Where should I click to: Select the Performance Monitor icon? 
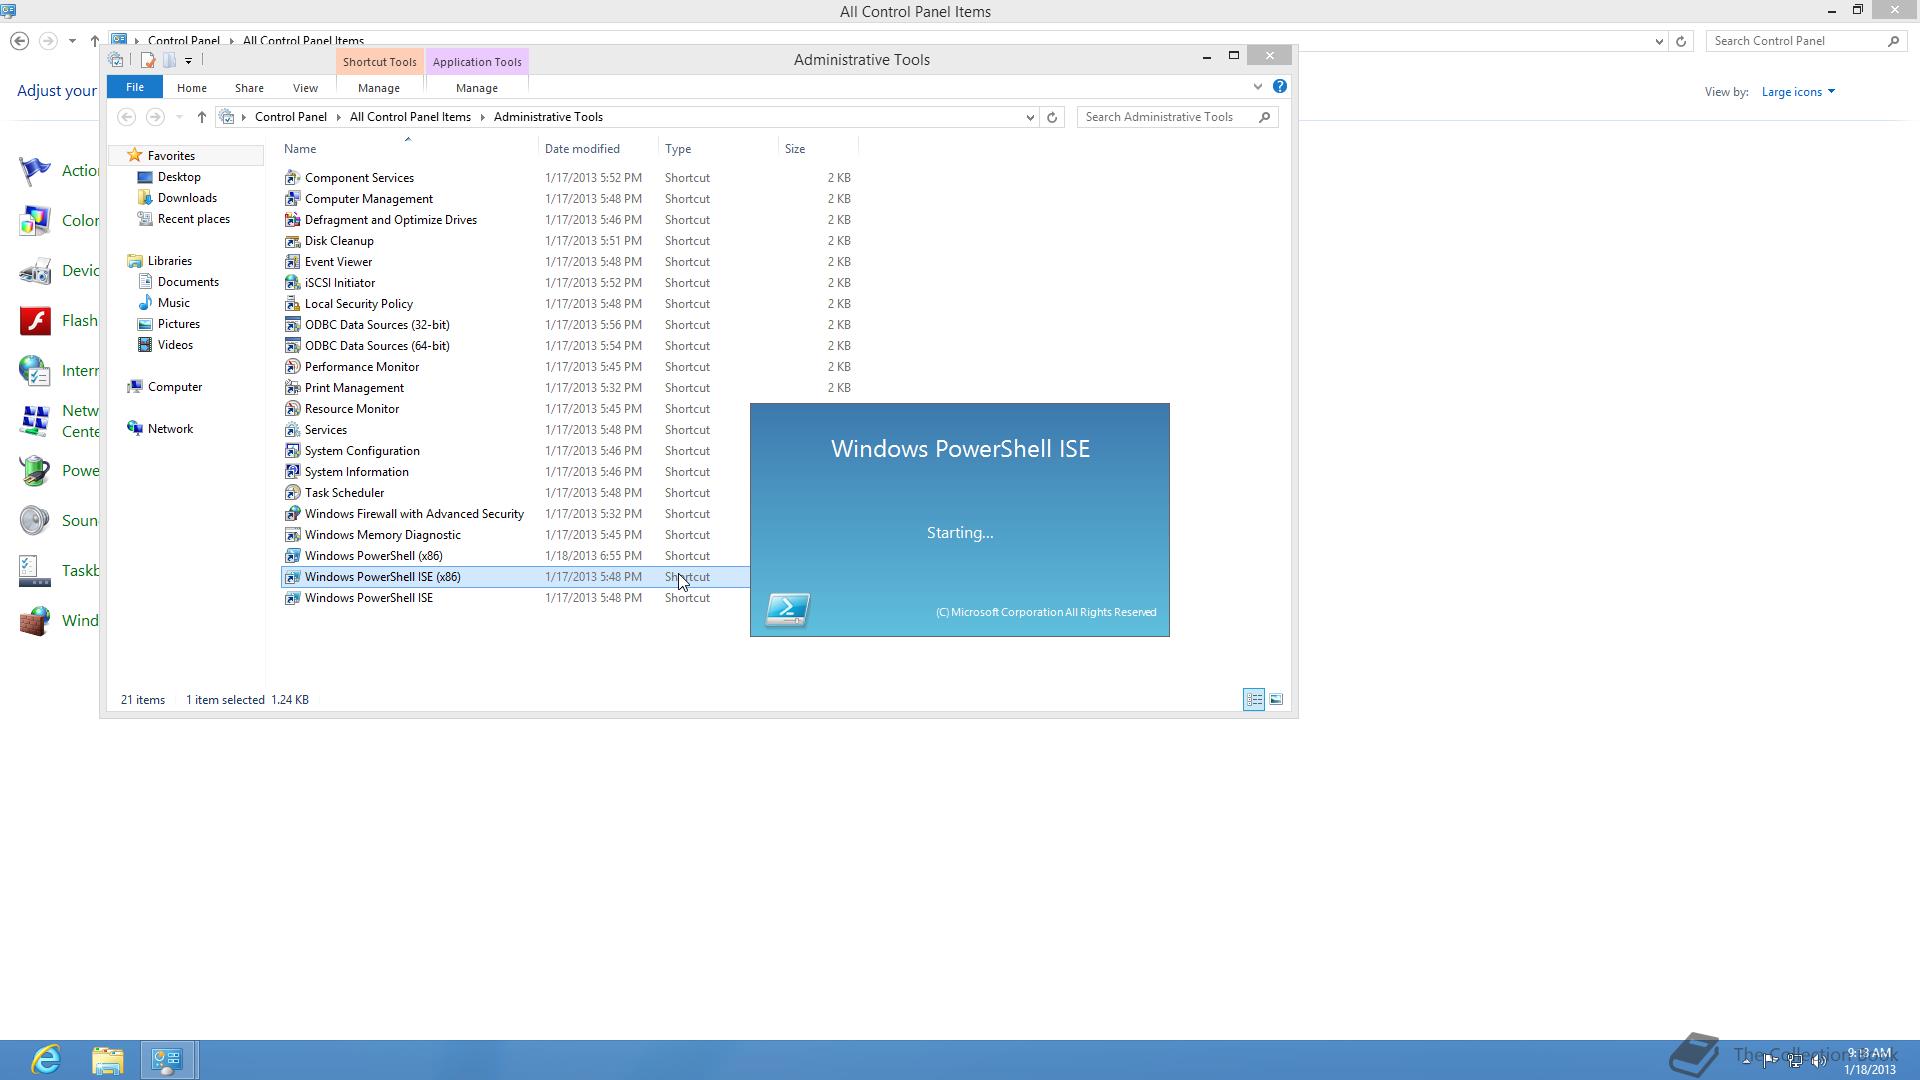[292, 367]
